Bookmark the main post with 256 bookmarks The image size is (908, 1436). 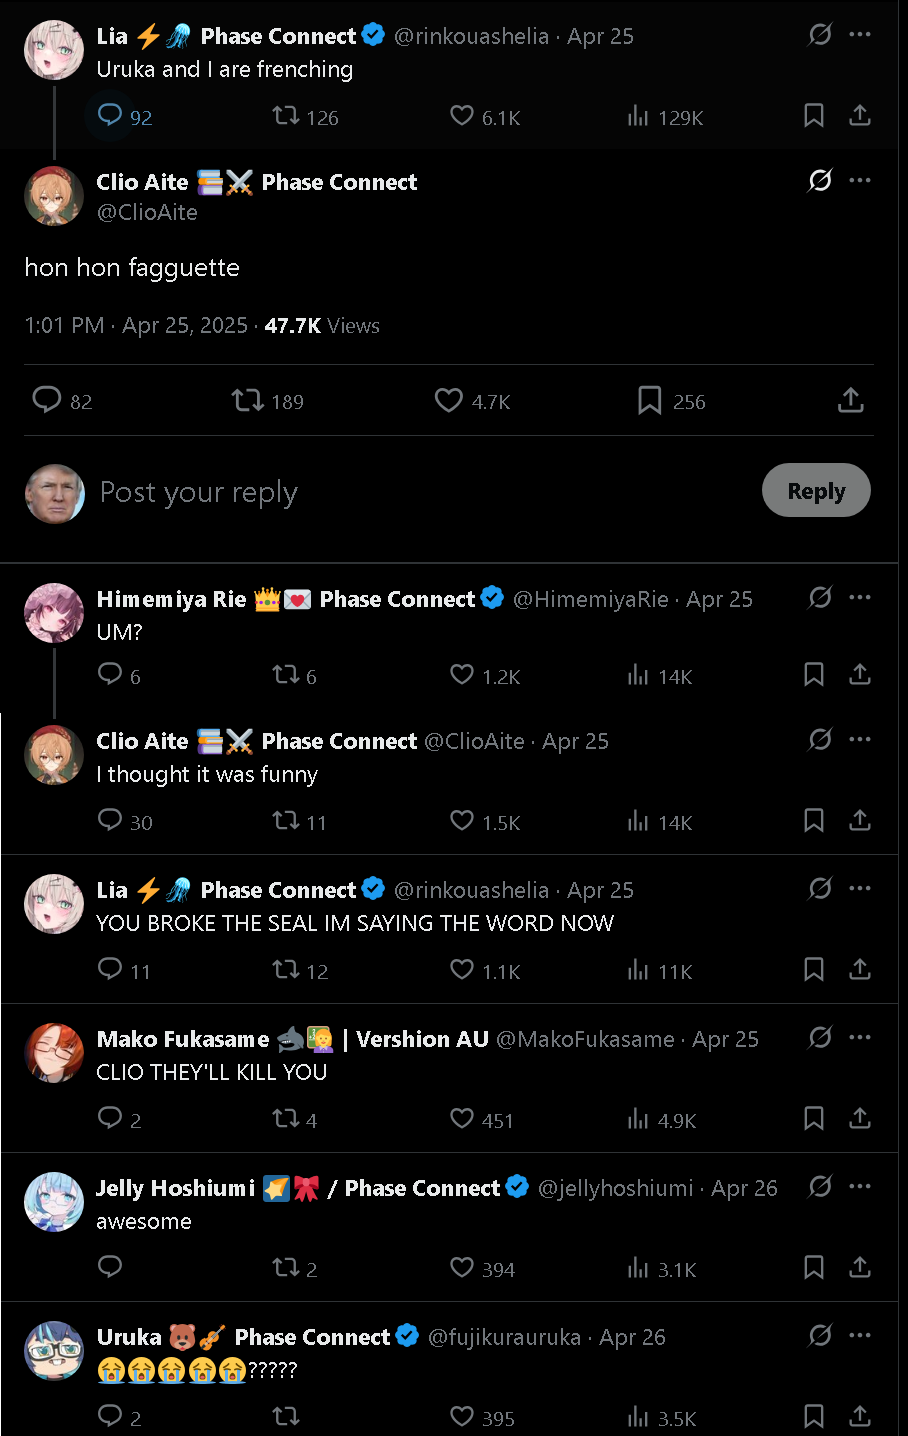point(649,401)
